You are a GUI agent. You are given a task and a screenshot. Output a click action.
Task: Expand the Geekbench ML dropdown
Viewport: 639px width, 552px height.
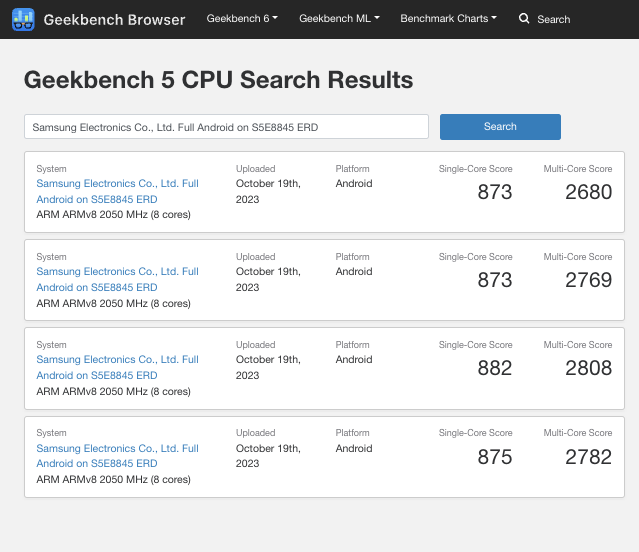coord(339,19)
